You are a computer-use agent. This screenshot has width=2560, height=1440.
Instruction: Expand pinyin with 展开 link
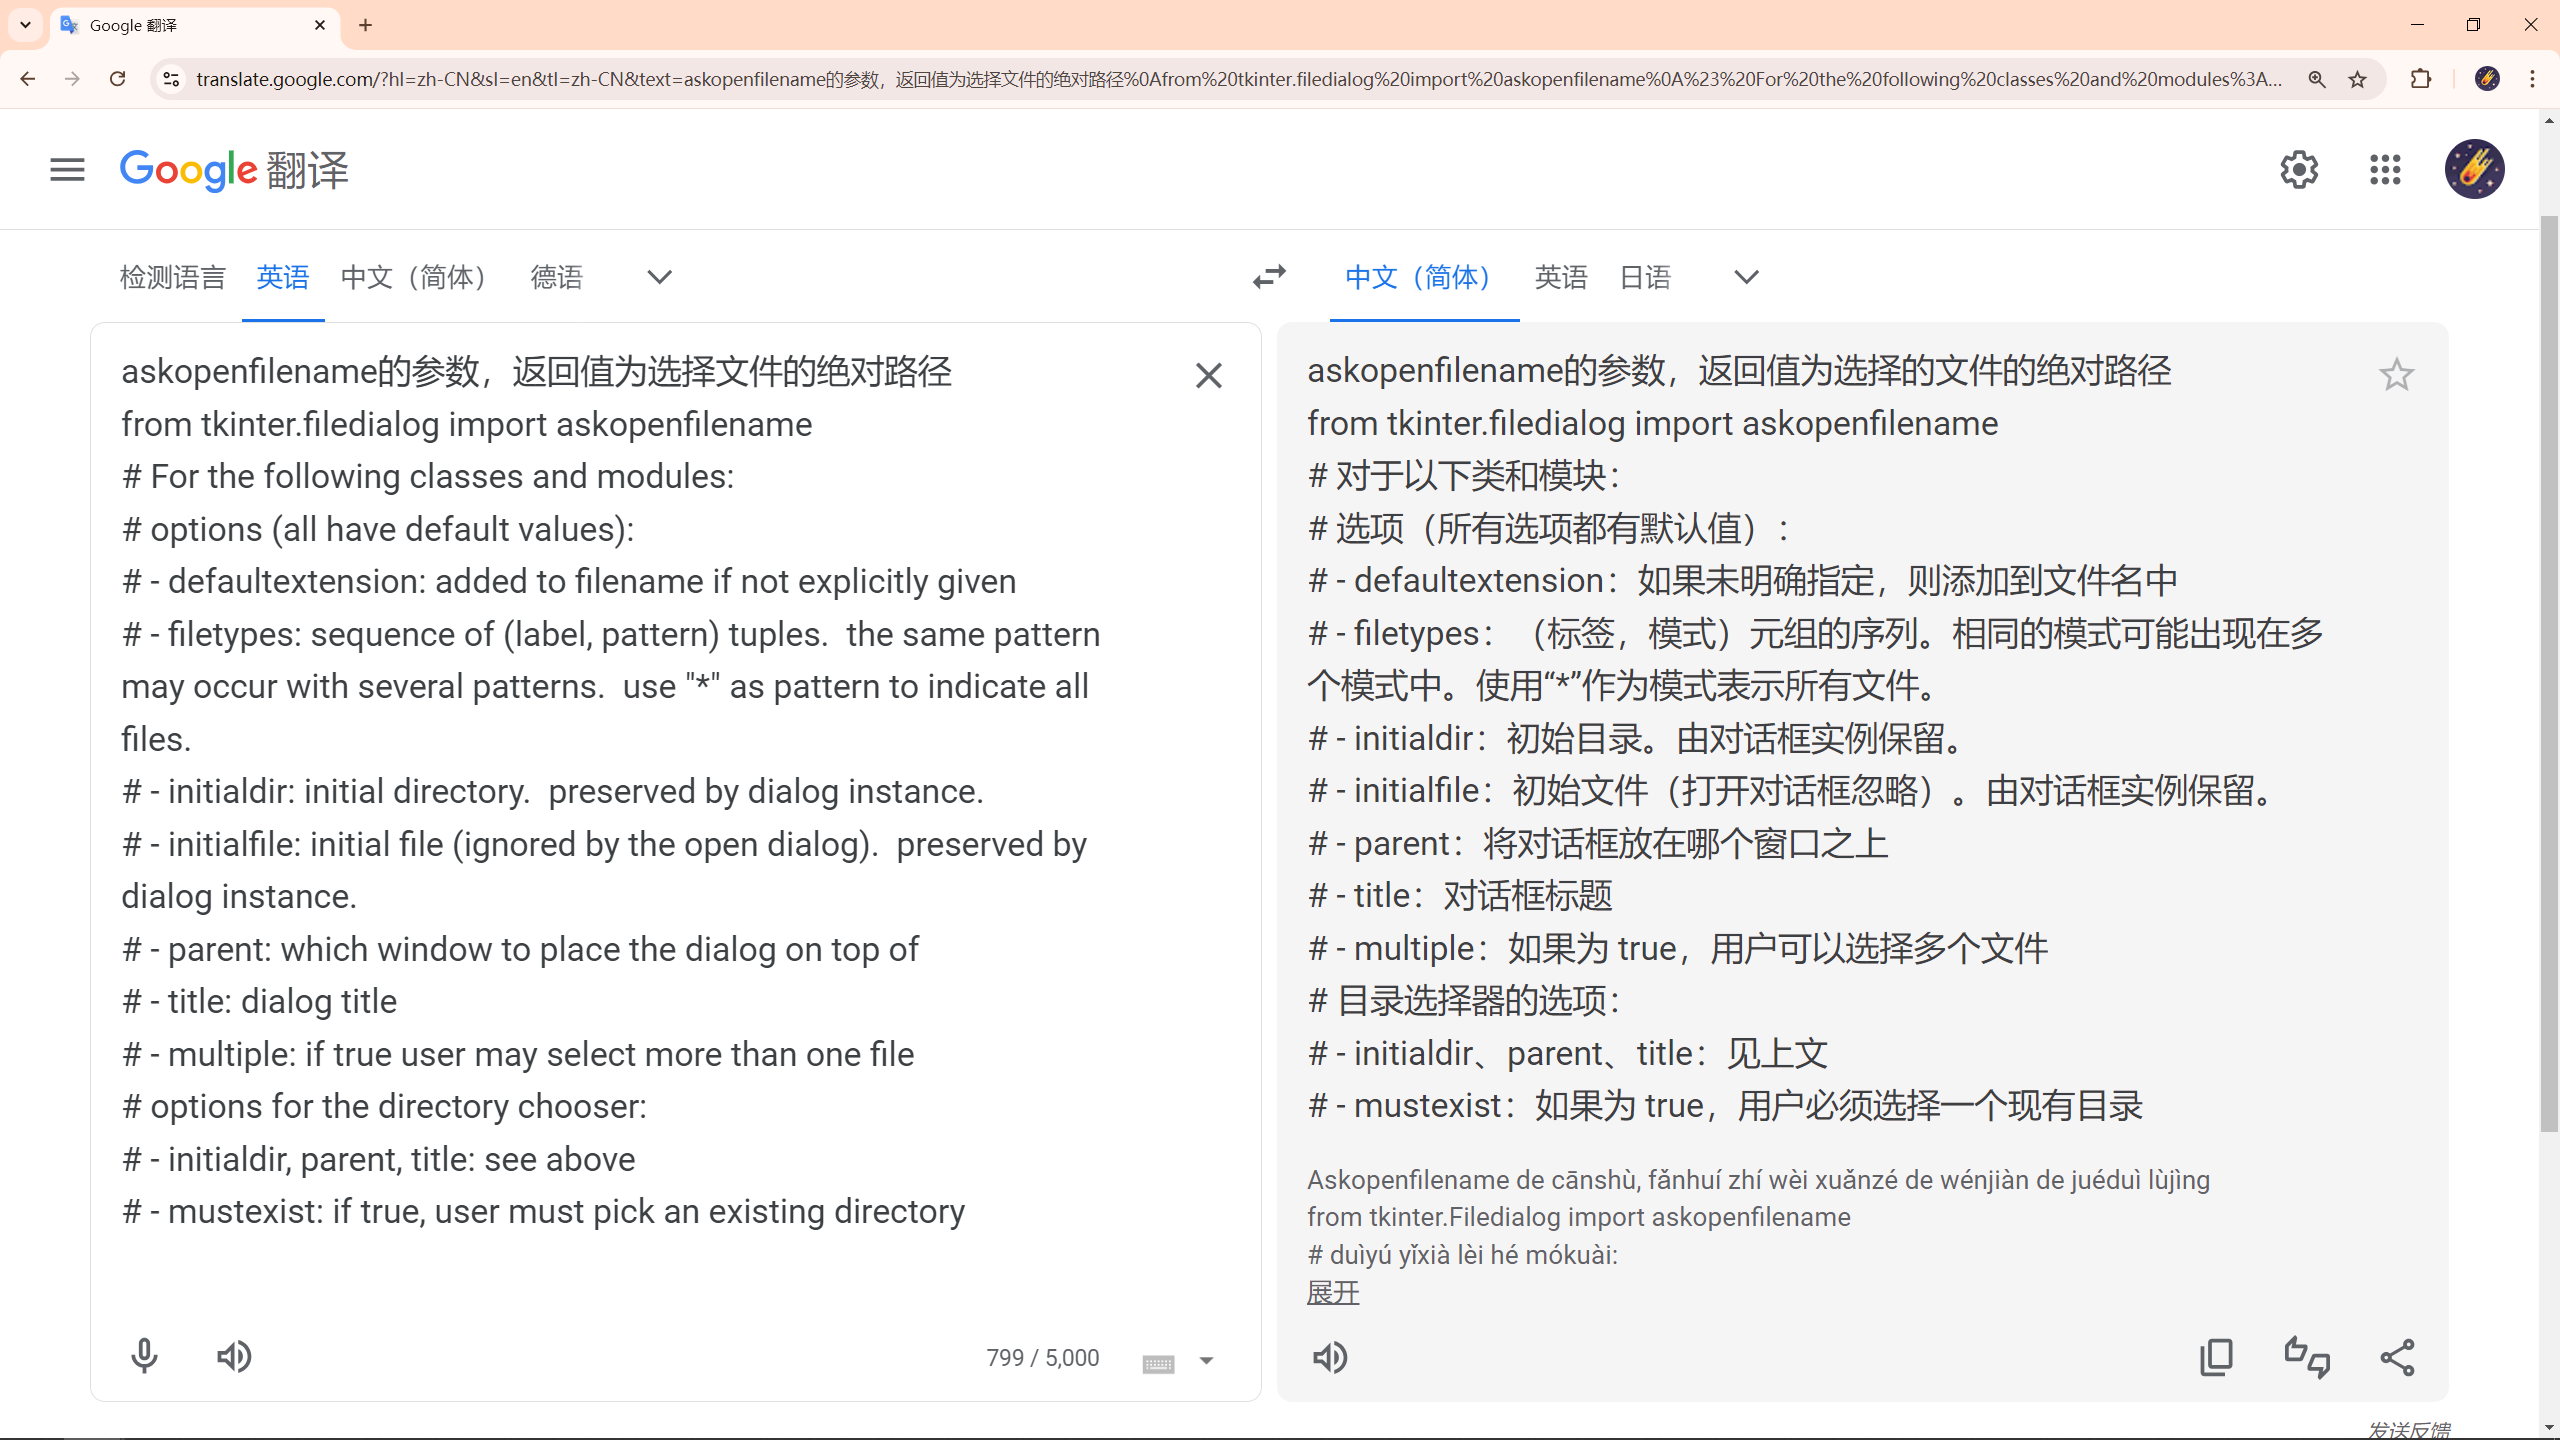(x=1333, y=1293)
